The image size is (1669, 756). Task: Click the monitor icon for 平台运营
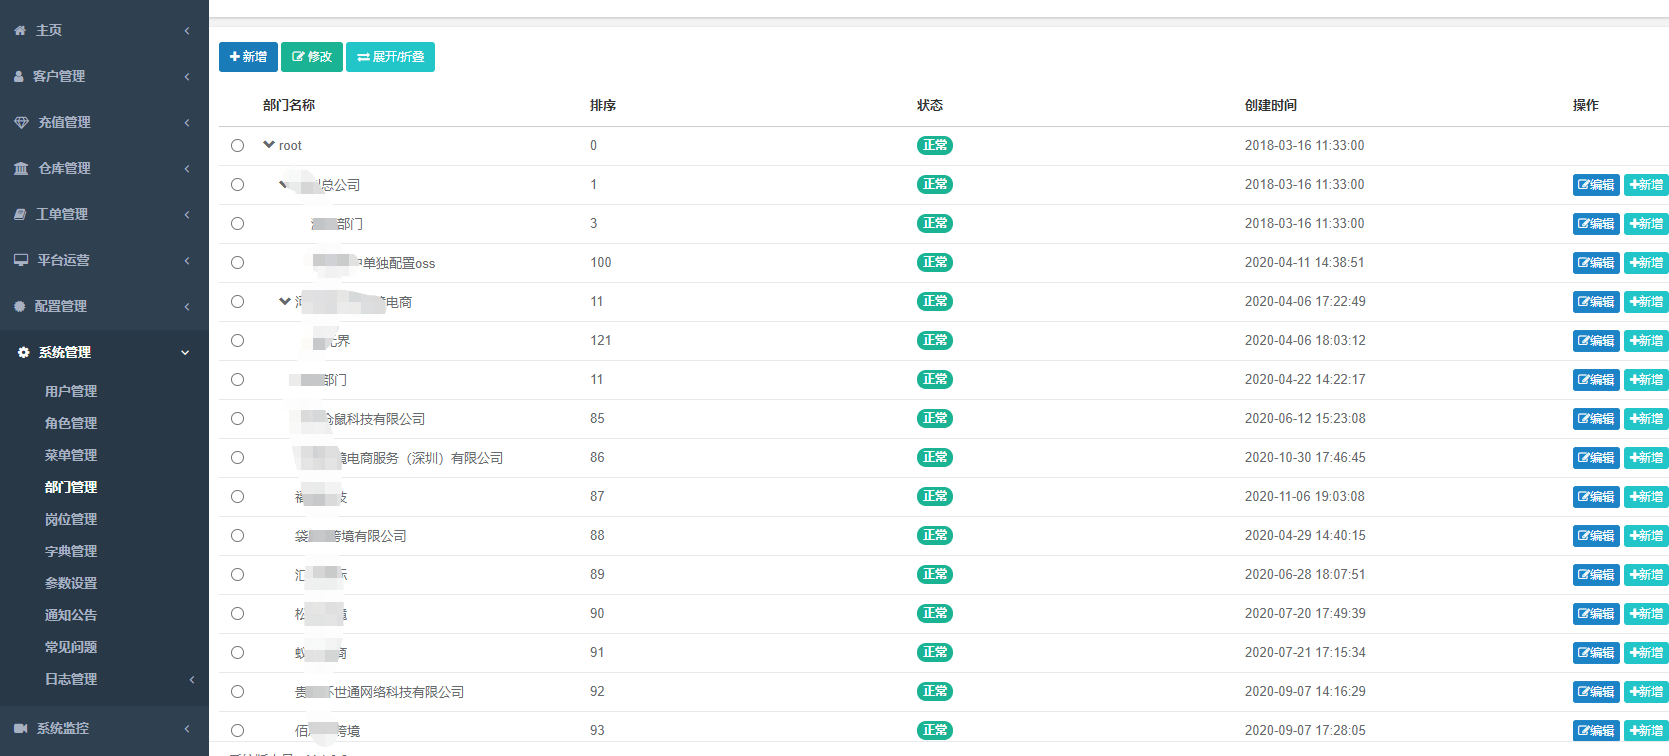click(x=21, y=260)
